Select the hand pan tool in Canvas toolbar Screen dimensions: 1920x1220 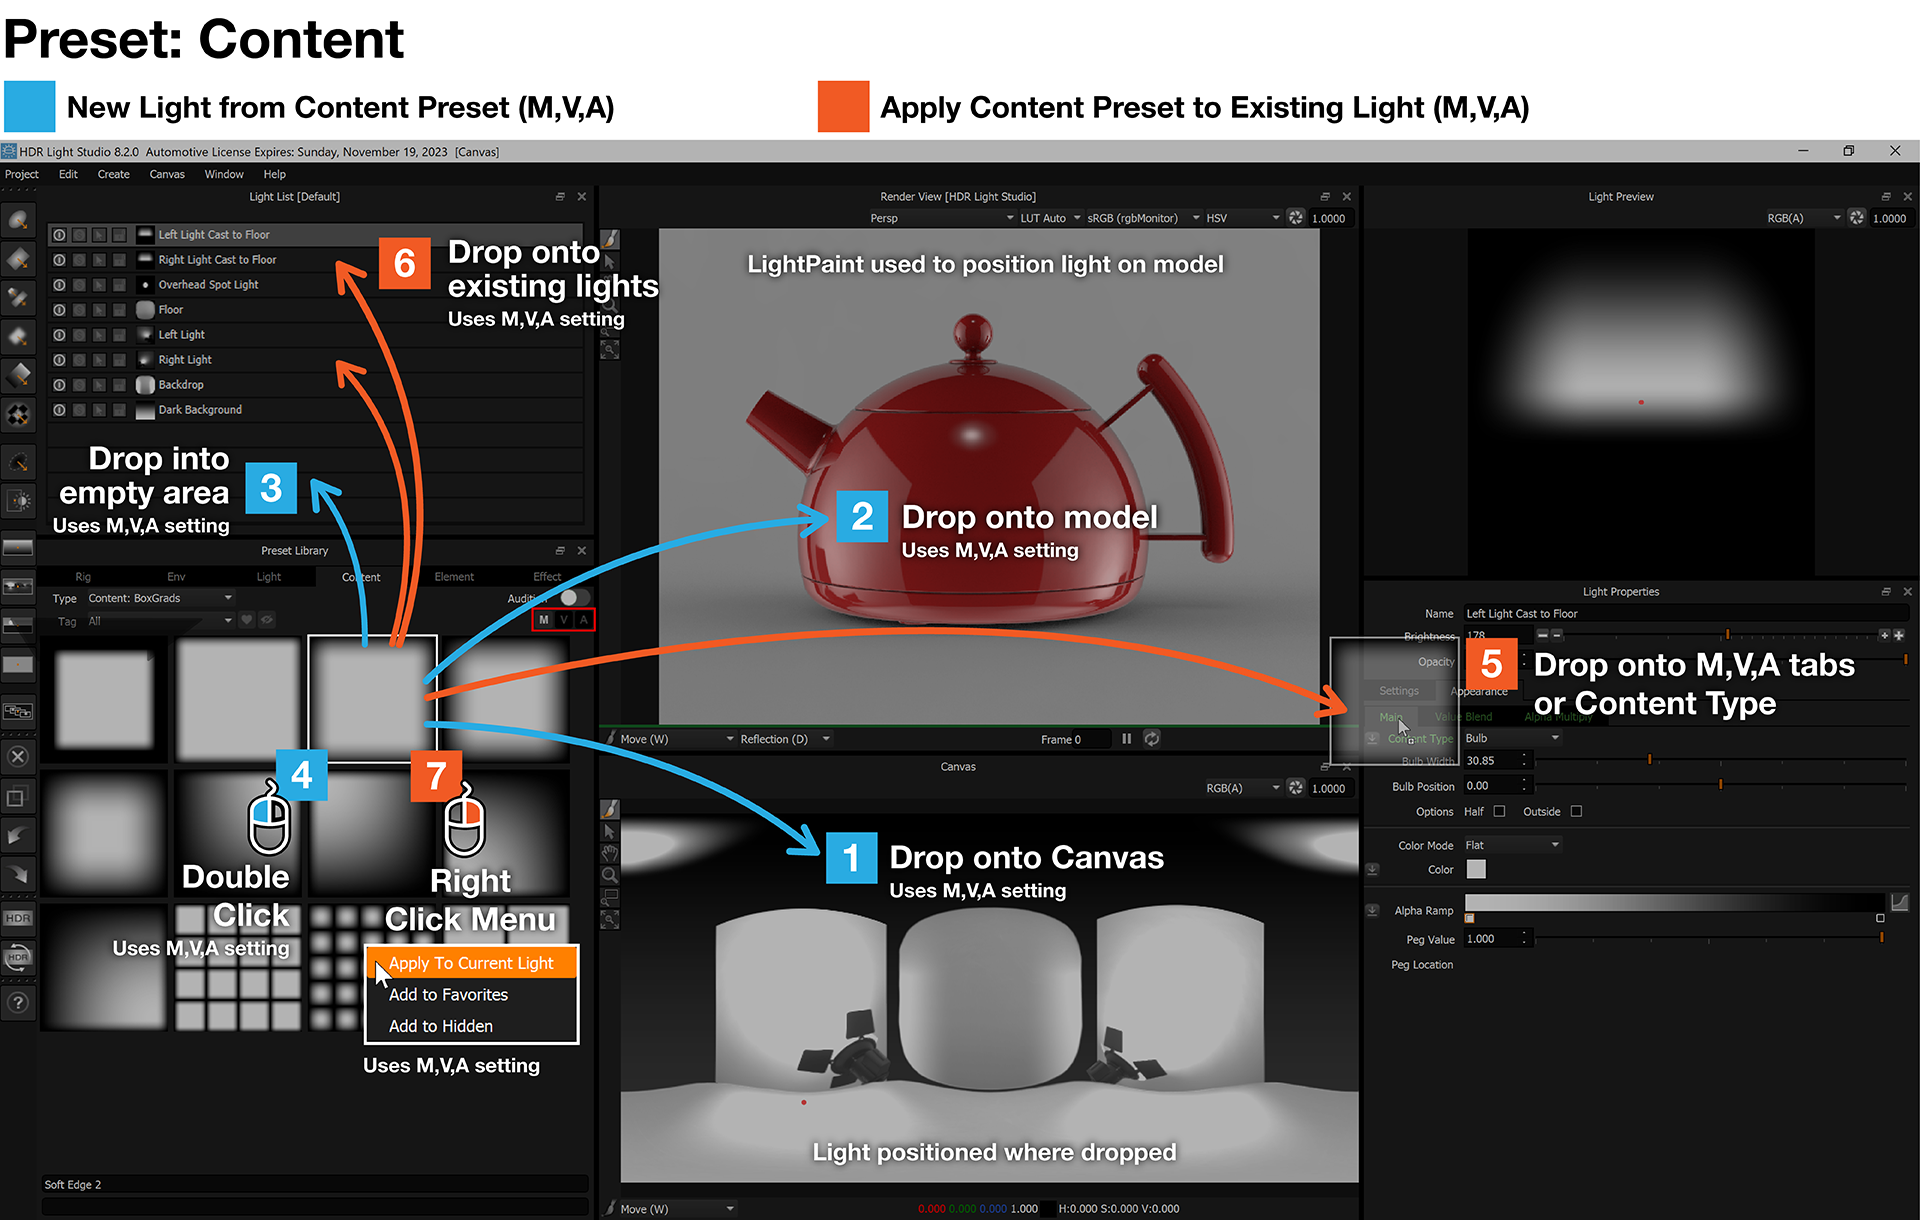(x=610, y=853)
